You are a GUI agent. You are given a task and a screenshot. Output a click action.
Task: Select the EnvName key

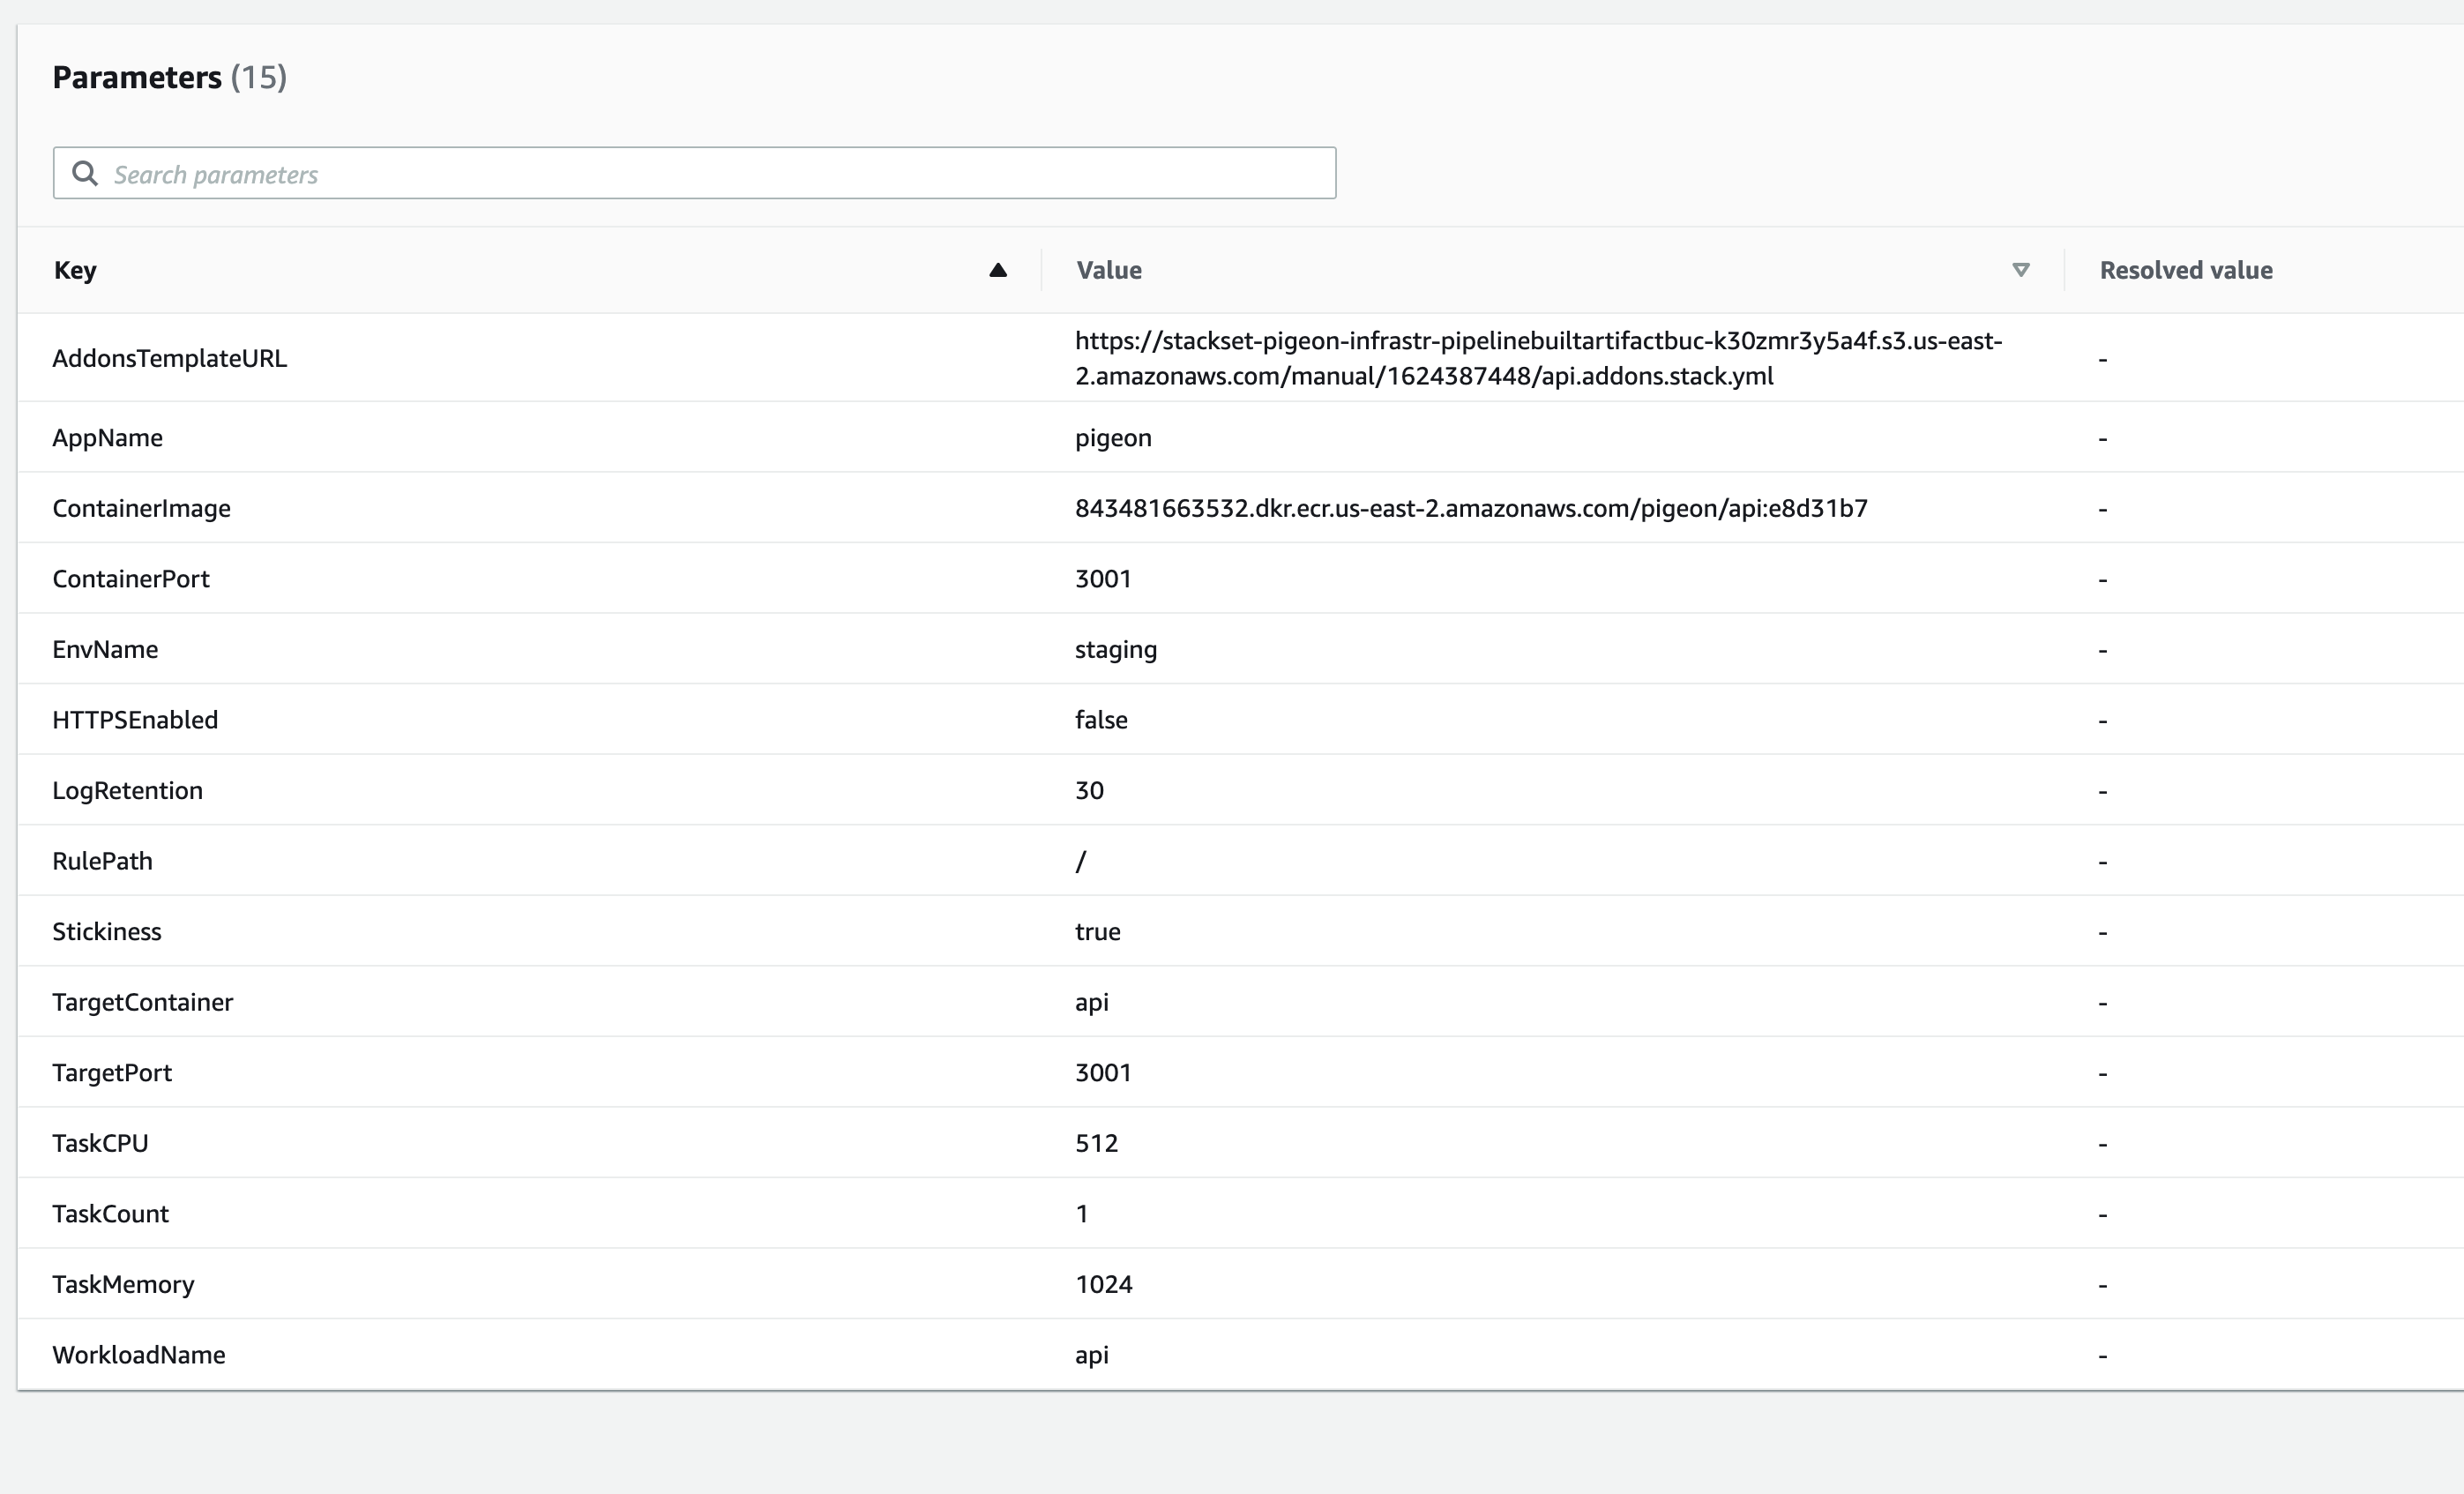[x=105, y=649]
